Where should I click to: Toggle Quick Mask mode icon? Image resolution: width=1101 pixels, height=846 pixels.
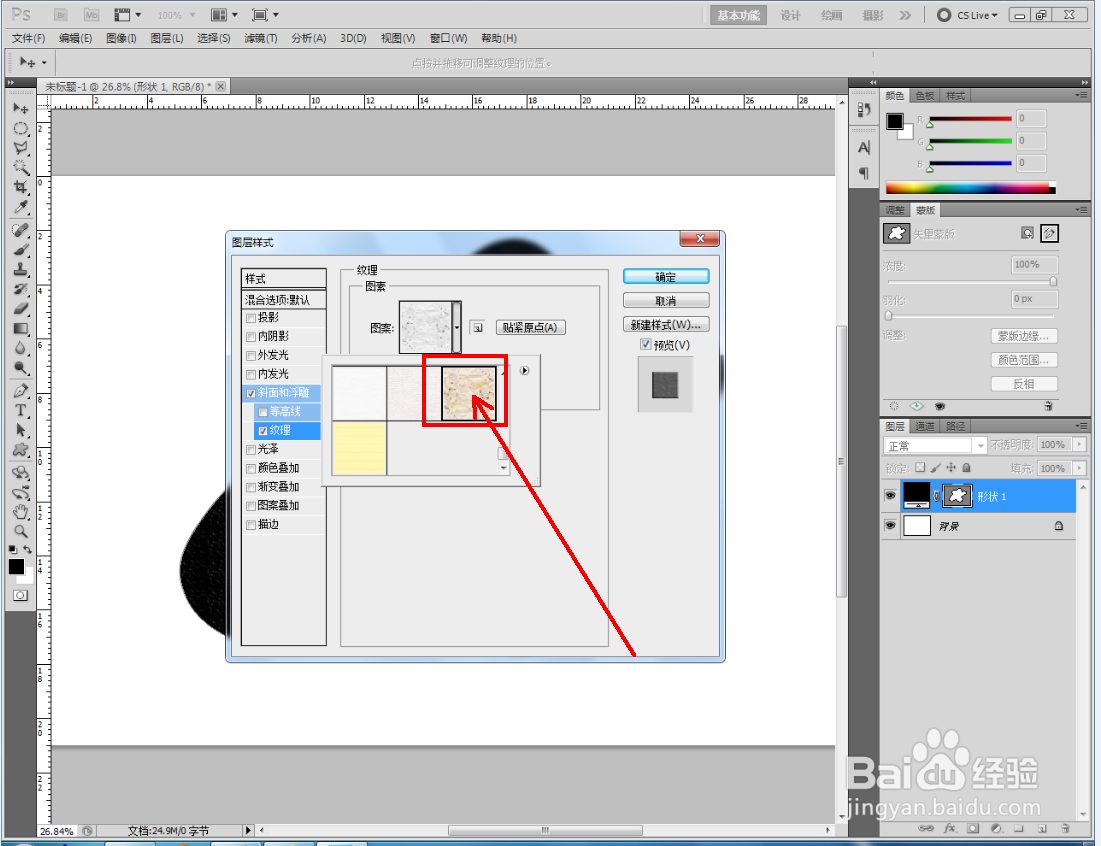[x=20, y=595]
